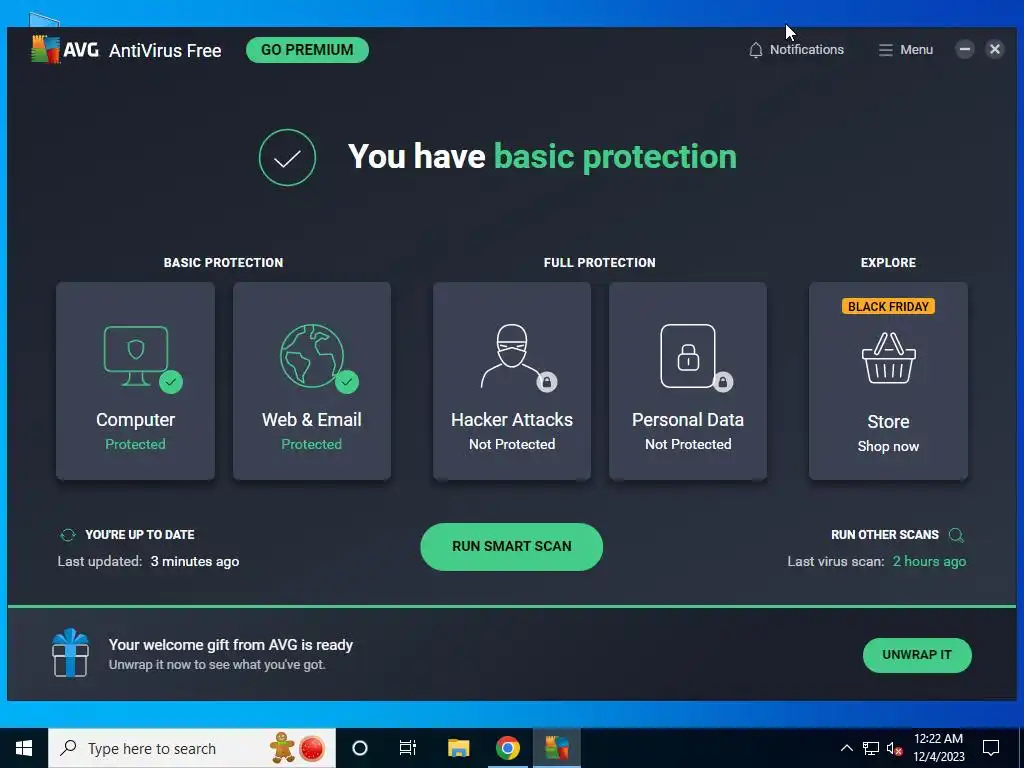
Task: Click the 'Protected' status under Web & Email
Action: (x=312, y=444)
